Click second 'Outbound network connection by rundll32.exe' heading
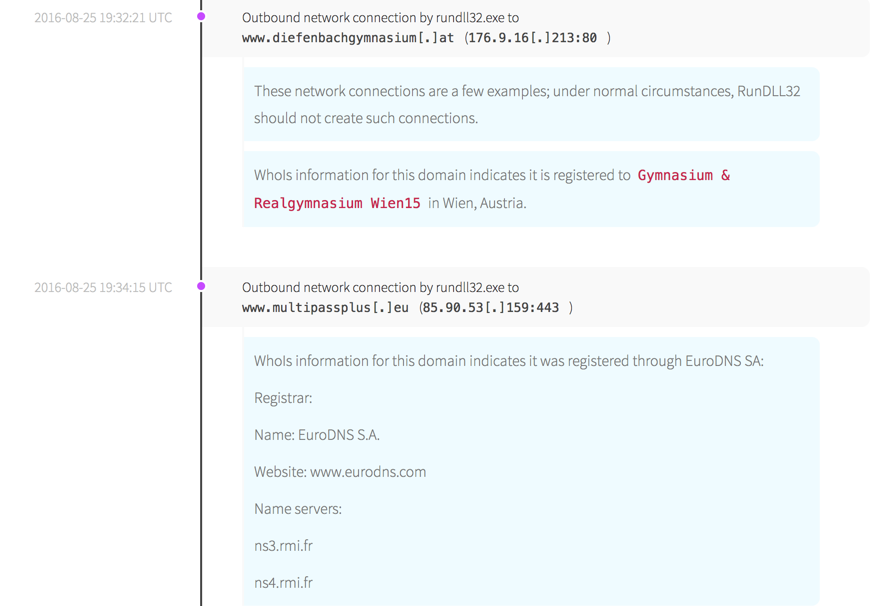The height and width of the screenshot is (606, 876). pyautogui.click(x=380, y=287)
